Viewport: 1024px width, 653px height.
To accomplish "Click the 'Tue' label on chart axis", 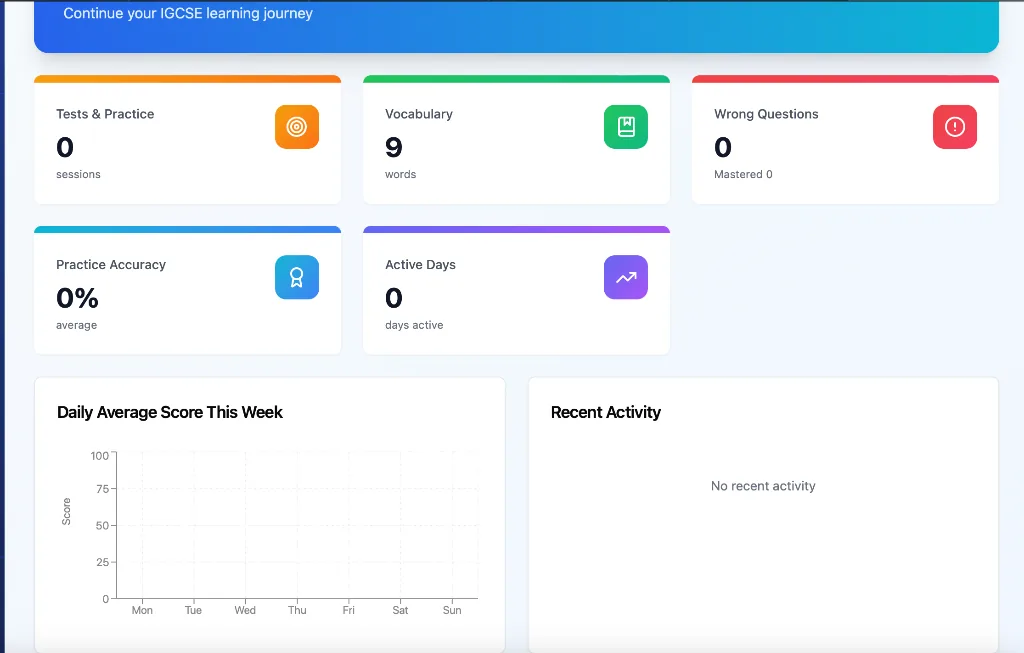I will 193,610.
